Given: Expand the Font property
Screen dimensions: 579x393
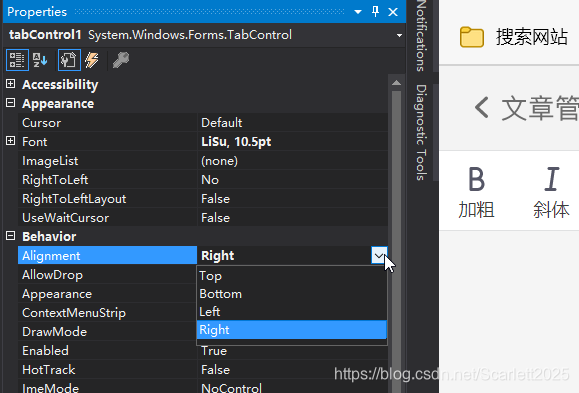Looking at the screenshot, I should (x=11, y=141).
